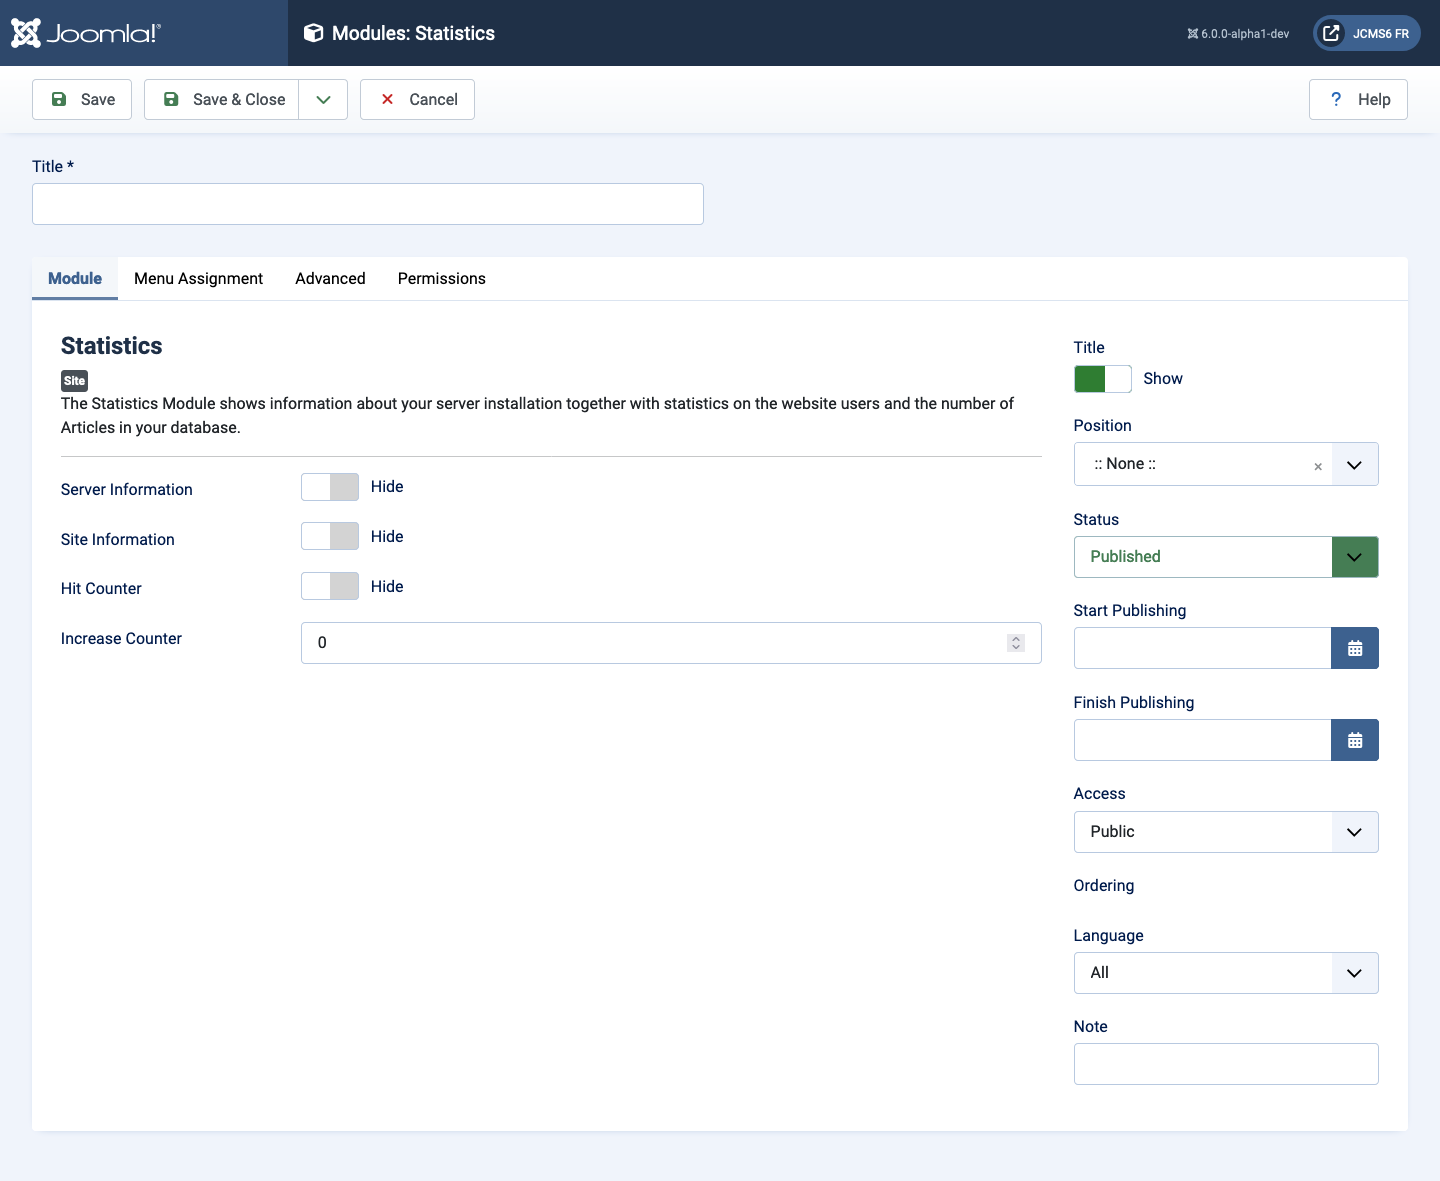Switch to the Menu Assignment tab

pyautogui.click(x=198, y=279)
